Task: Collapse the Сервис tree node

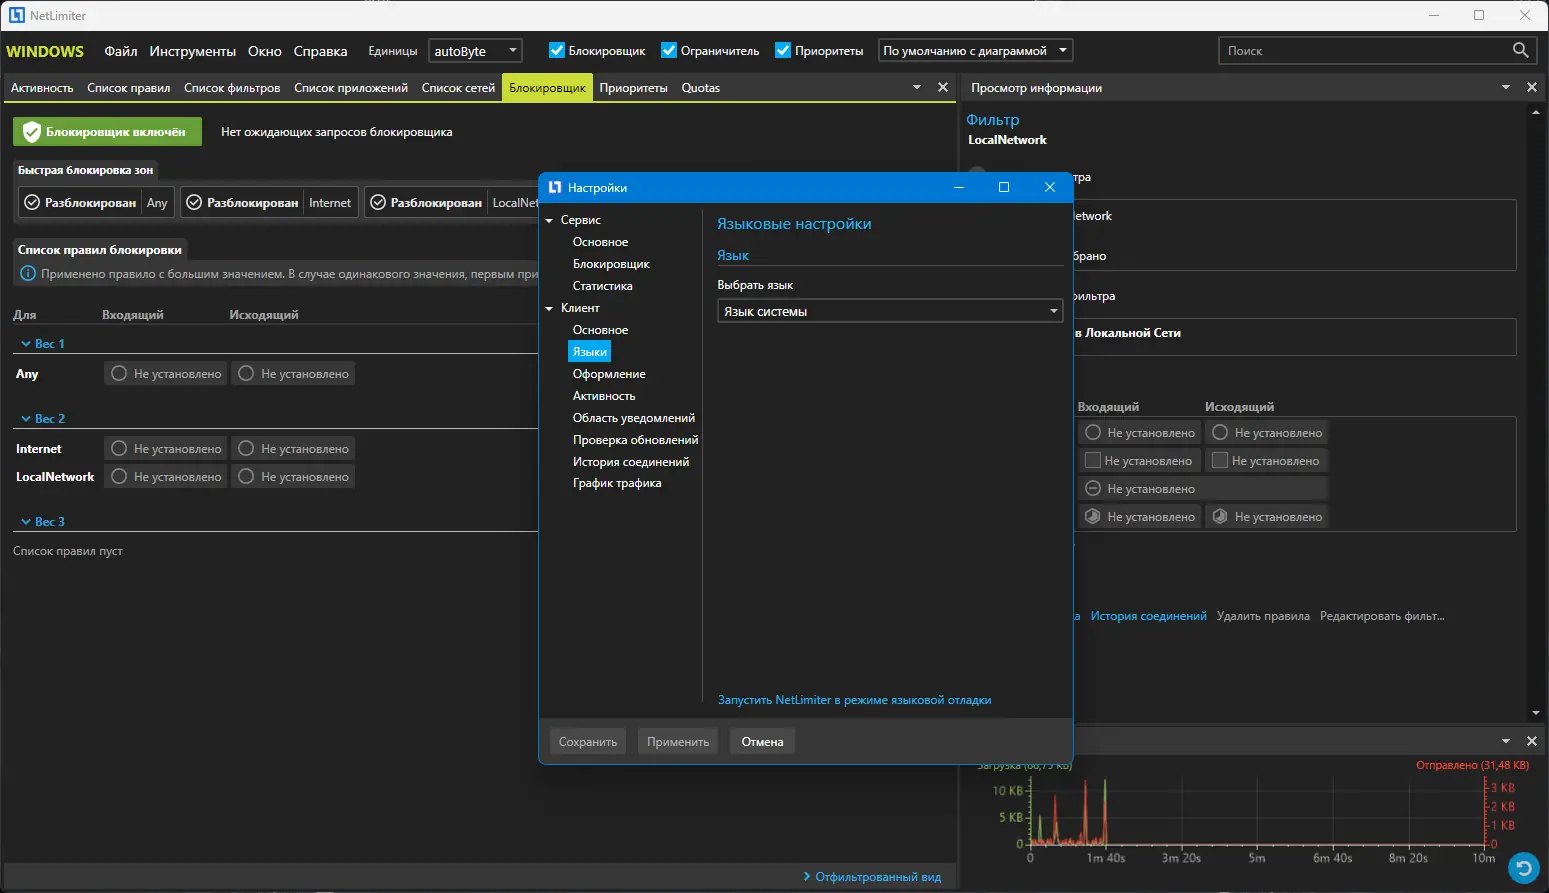Action: click(549, 220)
